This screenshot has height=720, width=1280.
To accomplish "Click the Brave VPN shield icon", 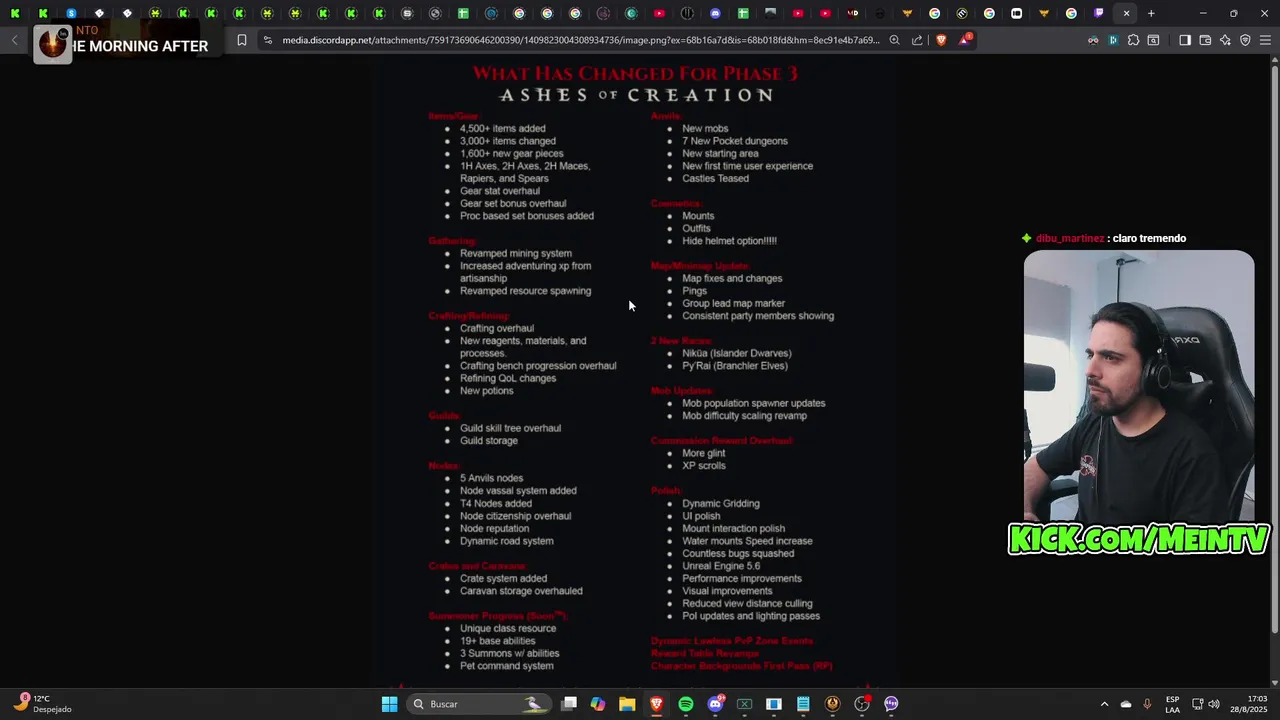I will click(x=1245, y=40).
